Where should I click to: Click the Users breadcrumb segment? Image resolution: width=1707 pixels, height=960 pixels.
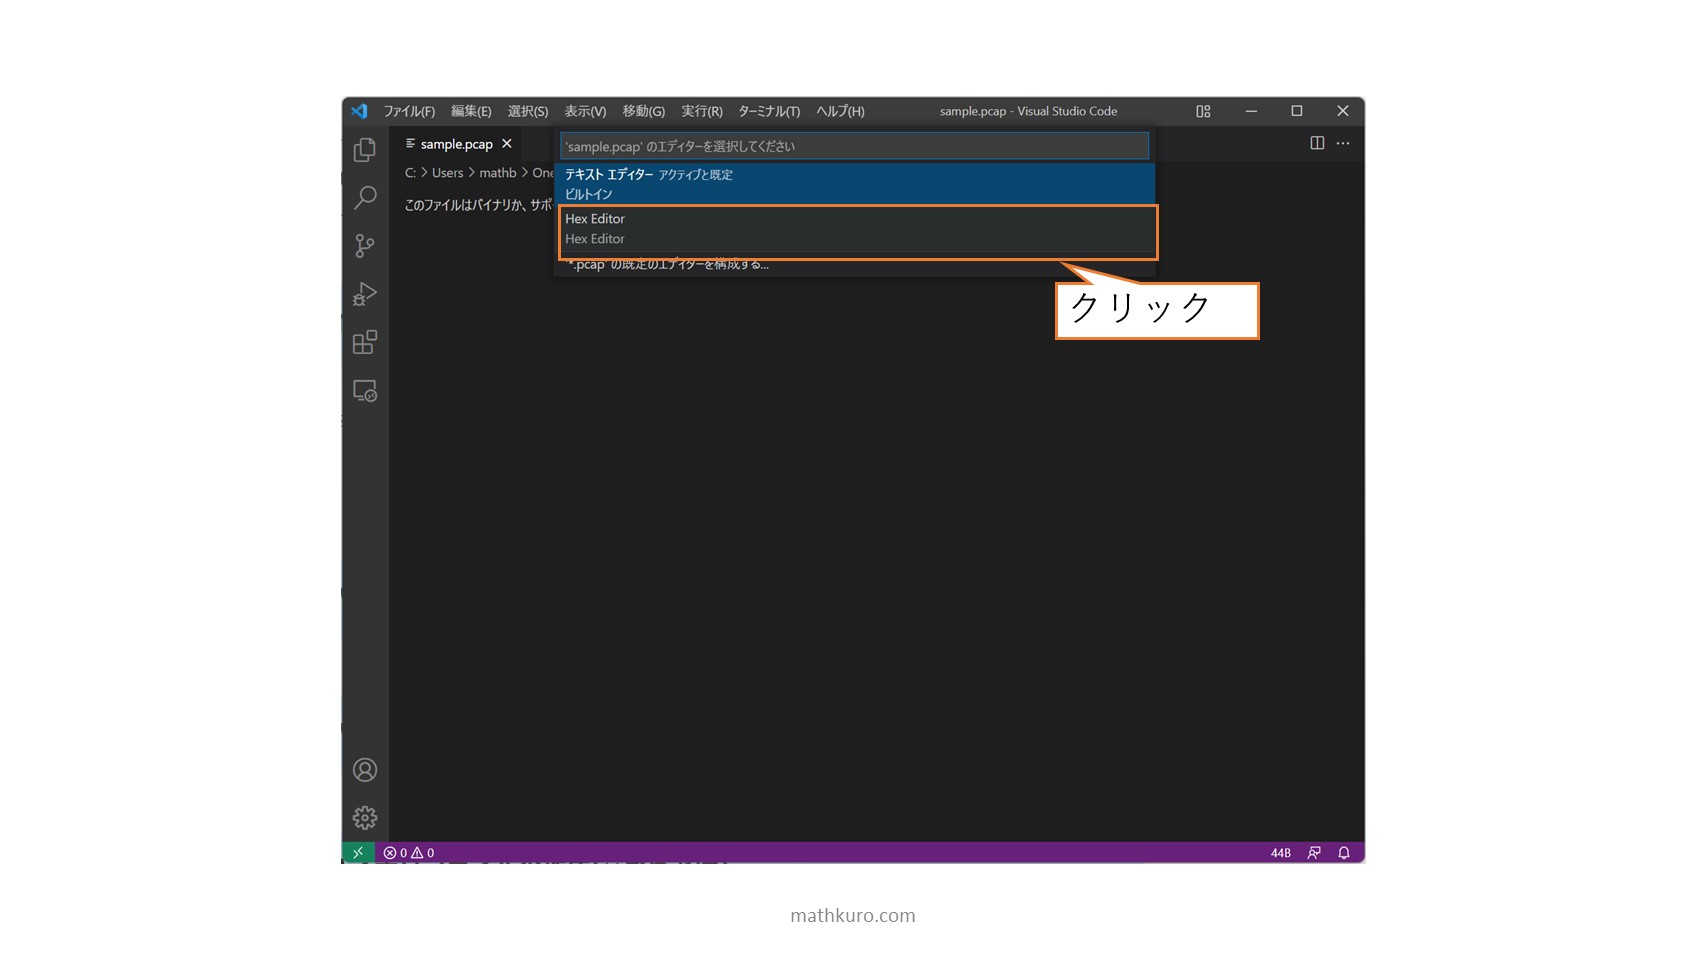coord(448,173)
